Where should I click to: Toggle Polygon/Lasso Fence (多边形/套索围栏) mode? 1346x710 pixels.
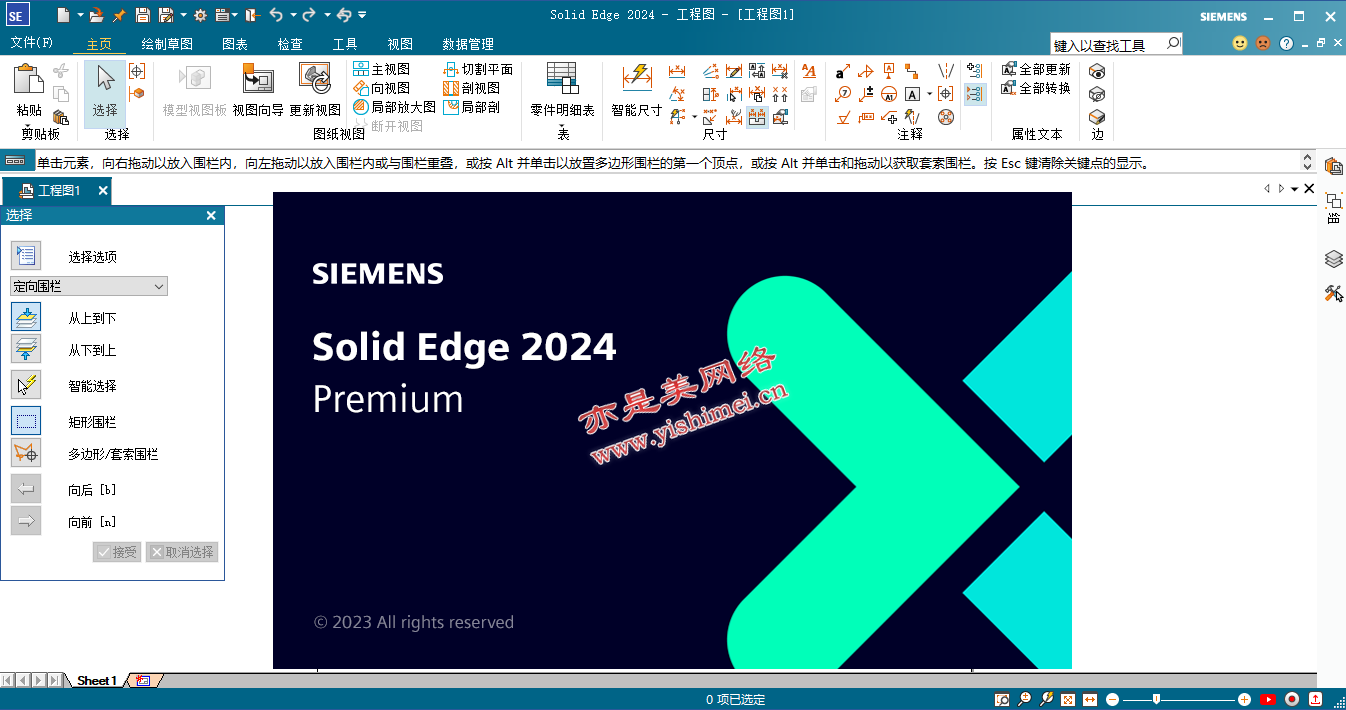26,453
